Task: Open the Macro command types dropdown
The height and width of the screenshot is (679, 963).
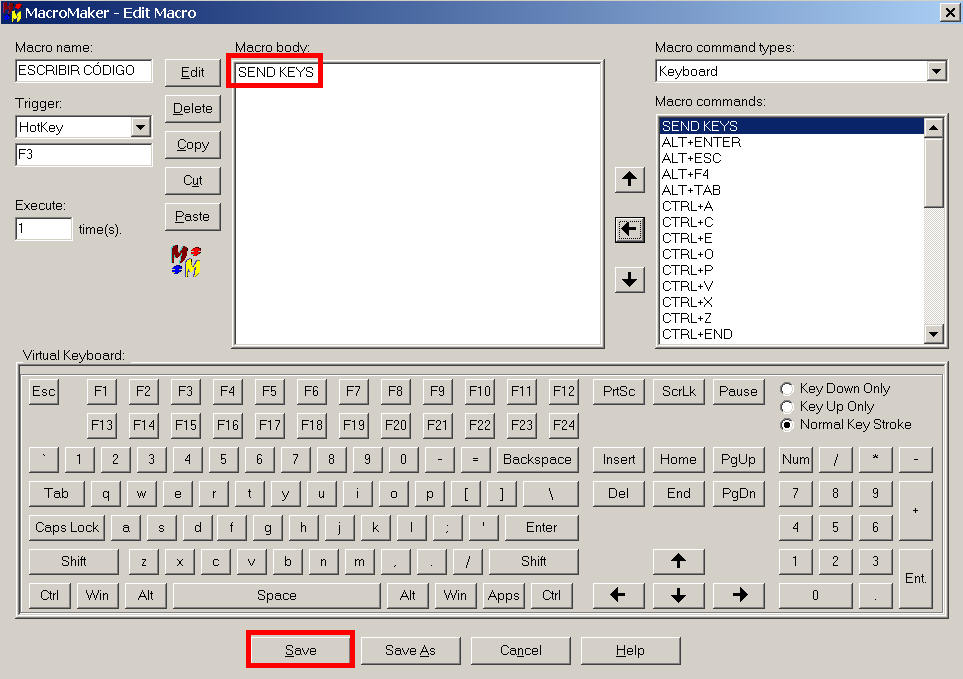Action: tap(936, 72)
